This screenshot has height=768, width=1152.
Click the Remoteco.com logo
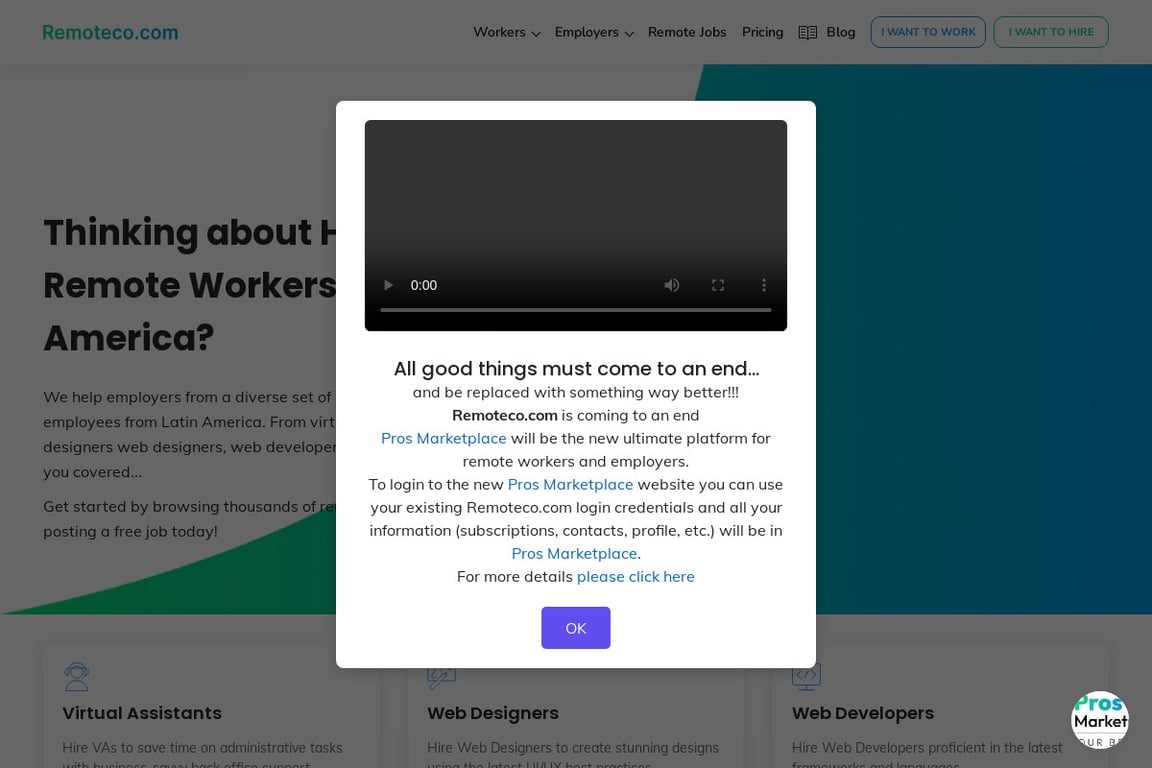pyautogui.click(x=110, y=32)
